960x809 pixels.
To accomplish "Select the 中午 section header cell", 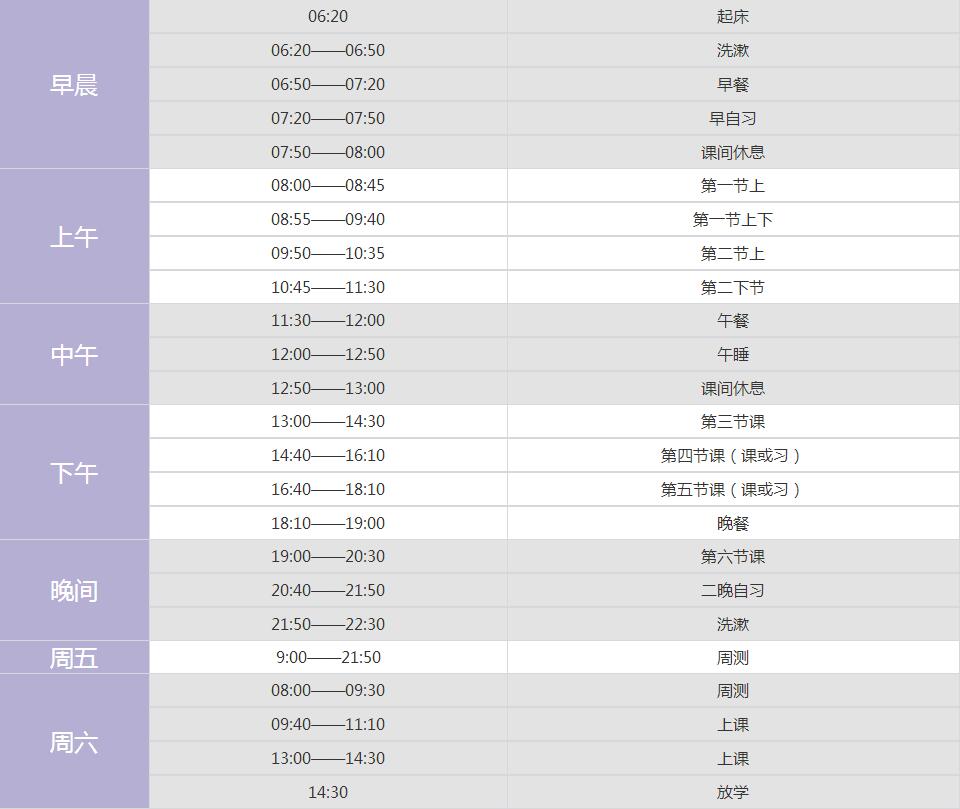I will [x=74, y=354].
